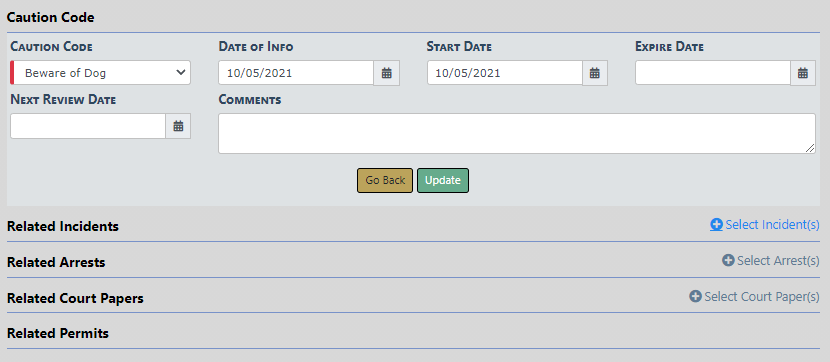Click the plus icon beside Select Arrest(s)
Screen dimensions: 830x362
[x=728, y=260]
